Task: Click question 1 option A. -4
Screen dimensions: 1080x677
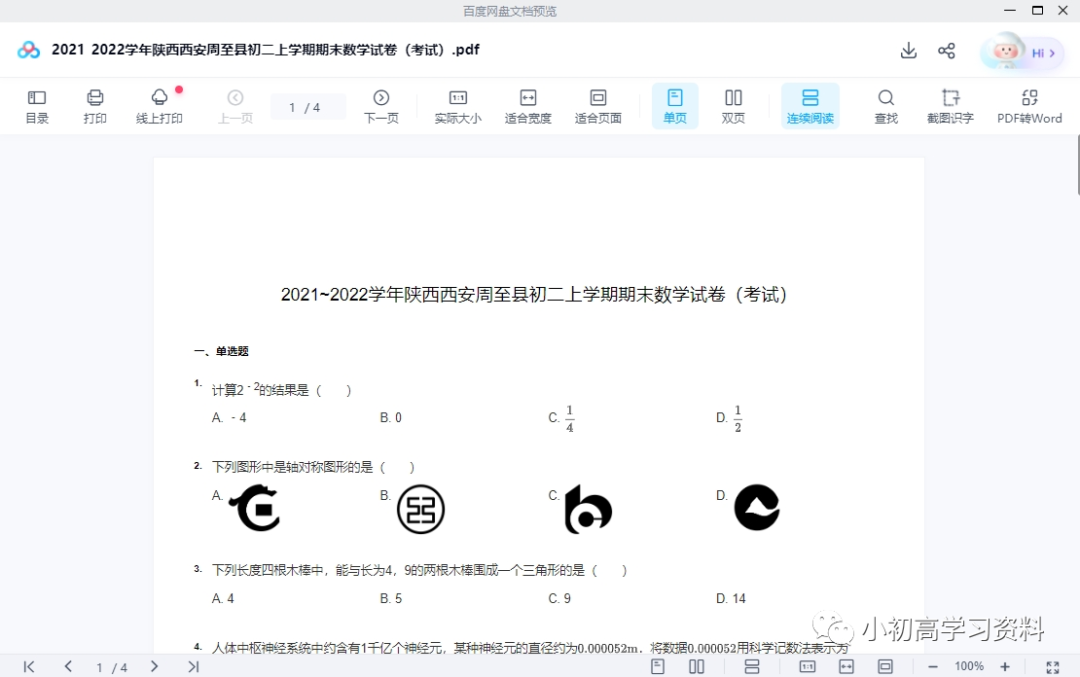Action: (x=229, y=417)
